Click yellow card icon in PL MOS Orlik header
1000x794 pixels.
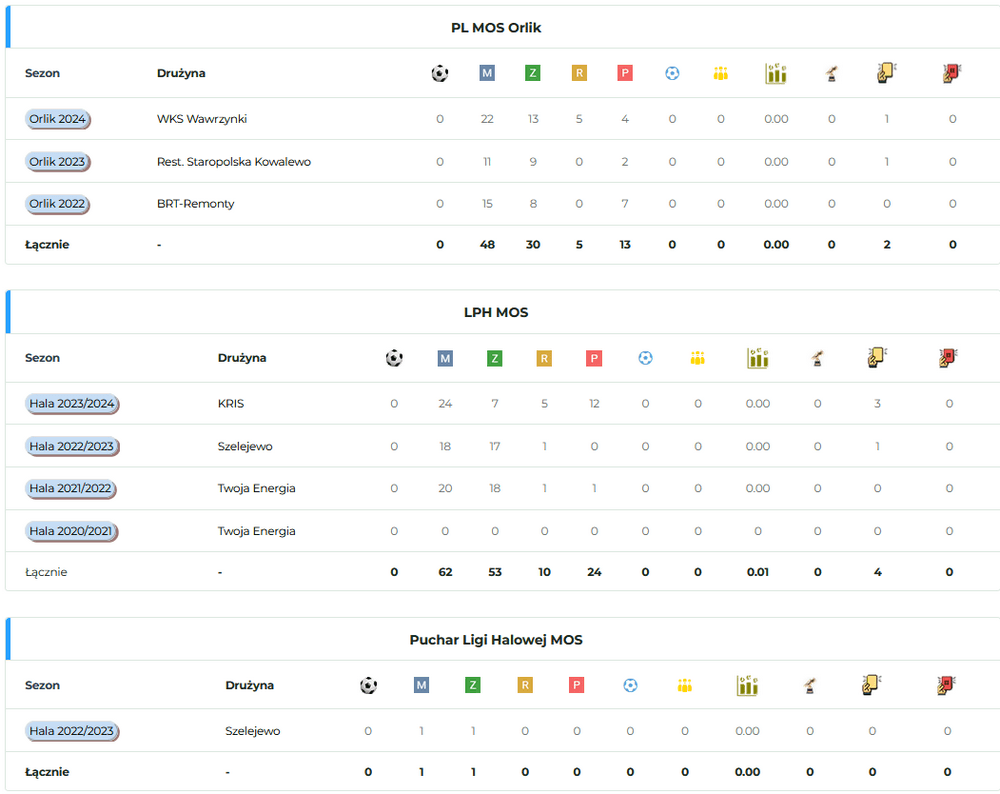pos(886,73)
